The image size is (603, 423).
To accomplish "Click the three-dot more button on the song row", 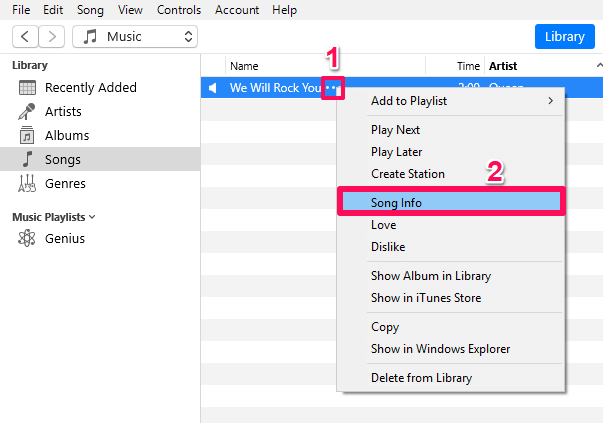I will coord(333,88).
